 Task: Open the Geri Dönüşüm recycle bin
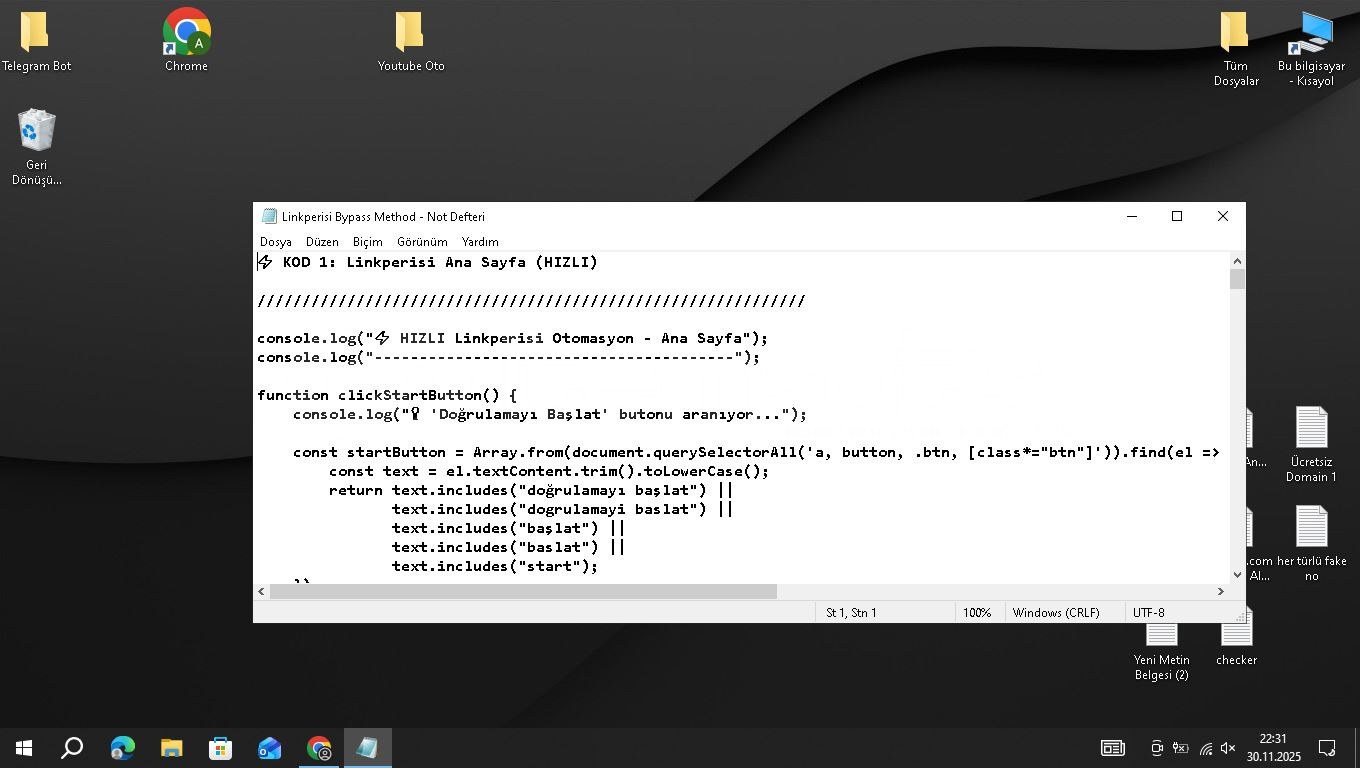37,133
